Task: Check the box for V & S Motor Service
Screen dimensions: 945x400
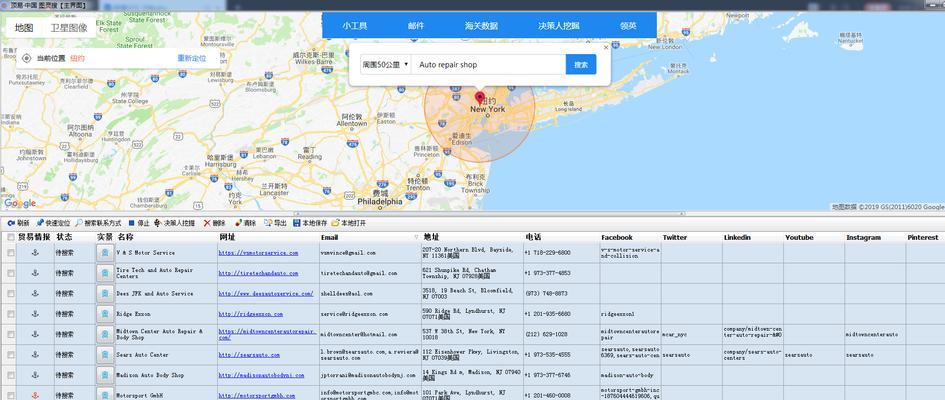Action: tap(10, 253)
